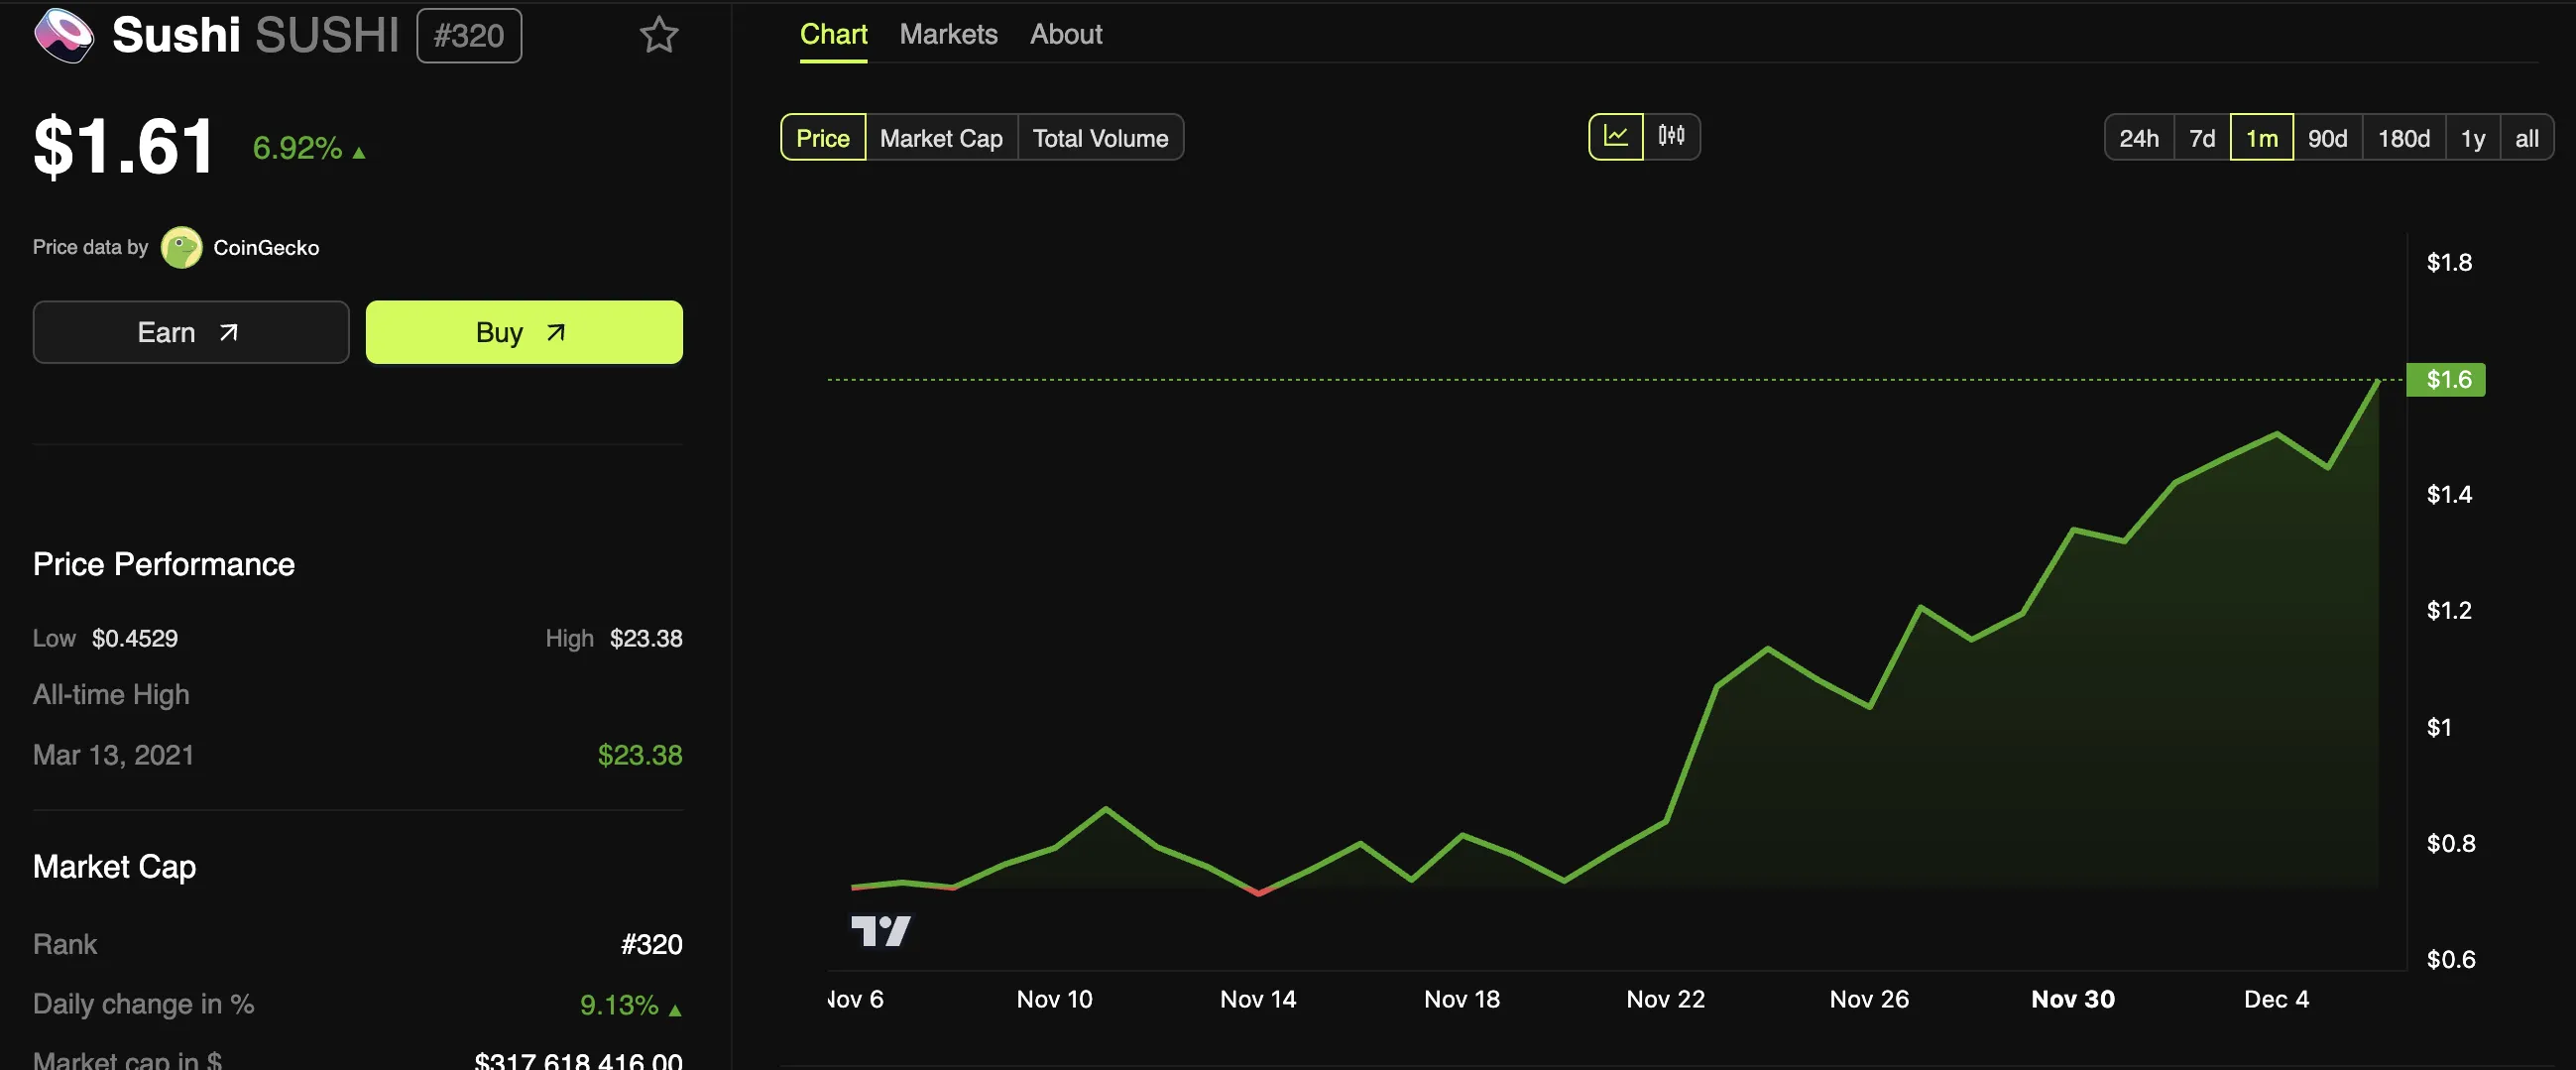Click the #320 rank badge
This screenshot has width=2576, height=1070.
tap(469, 36)
